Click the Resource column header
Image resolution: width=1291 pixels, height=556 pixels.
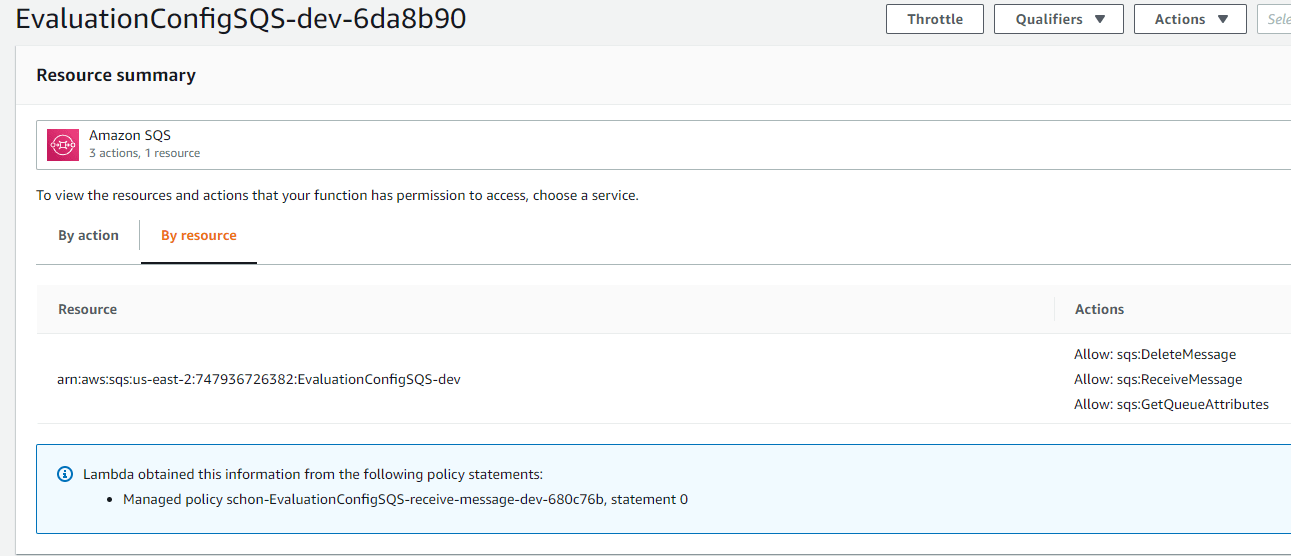coord(88,309)
